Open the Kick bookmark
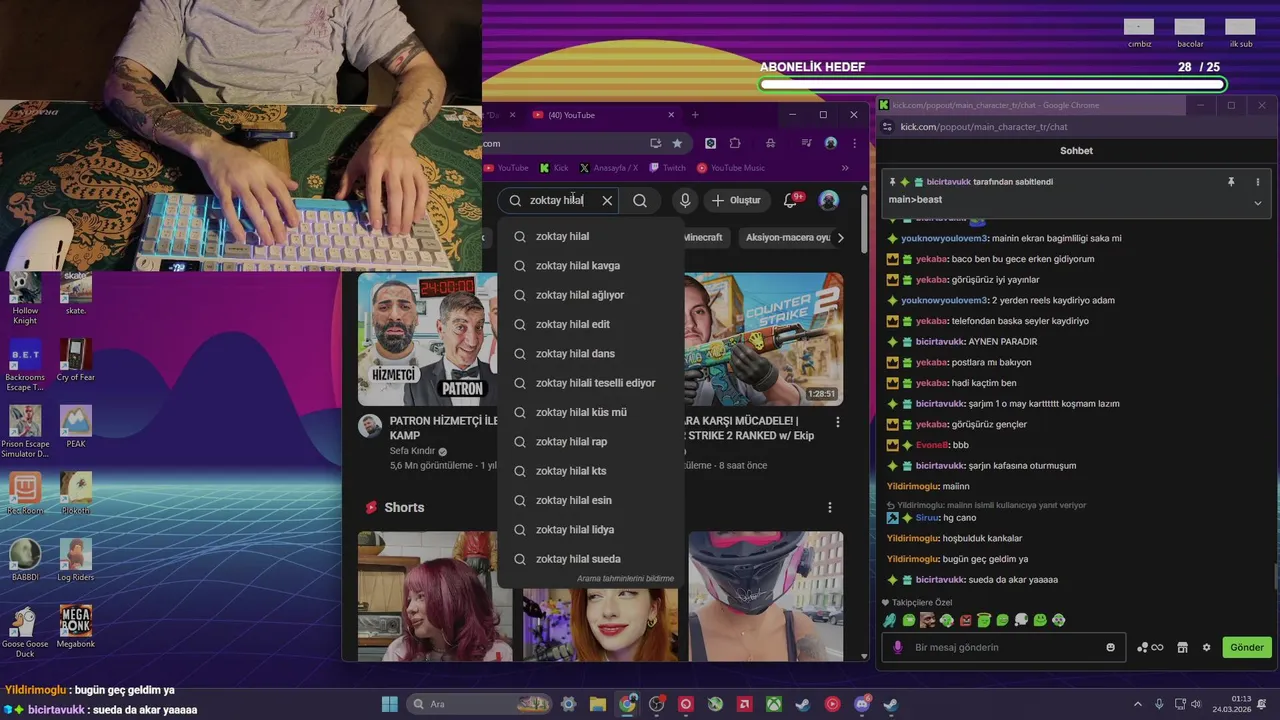 click(554, 168)
